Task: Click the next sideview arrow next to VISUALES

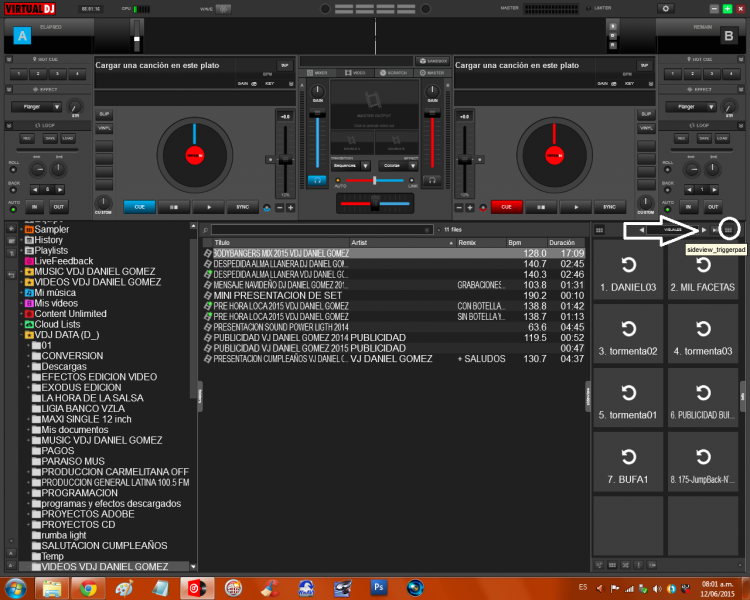Action: point(704,230)
